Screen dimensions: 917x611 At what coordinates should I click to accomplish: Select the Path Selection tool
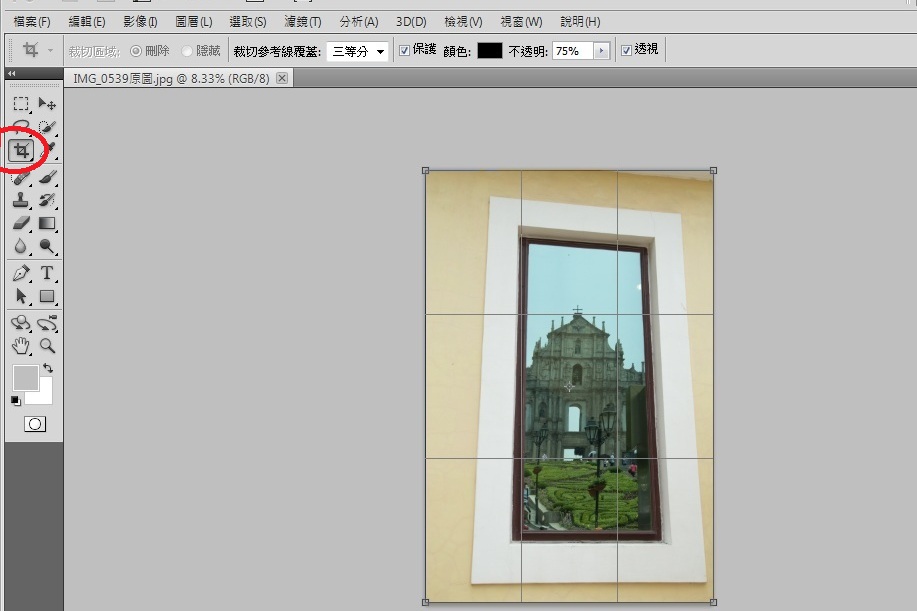21,296
